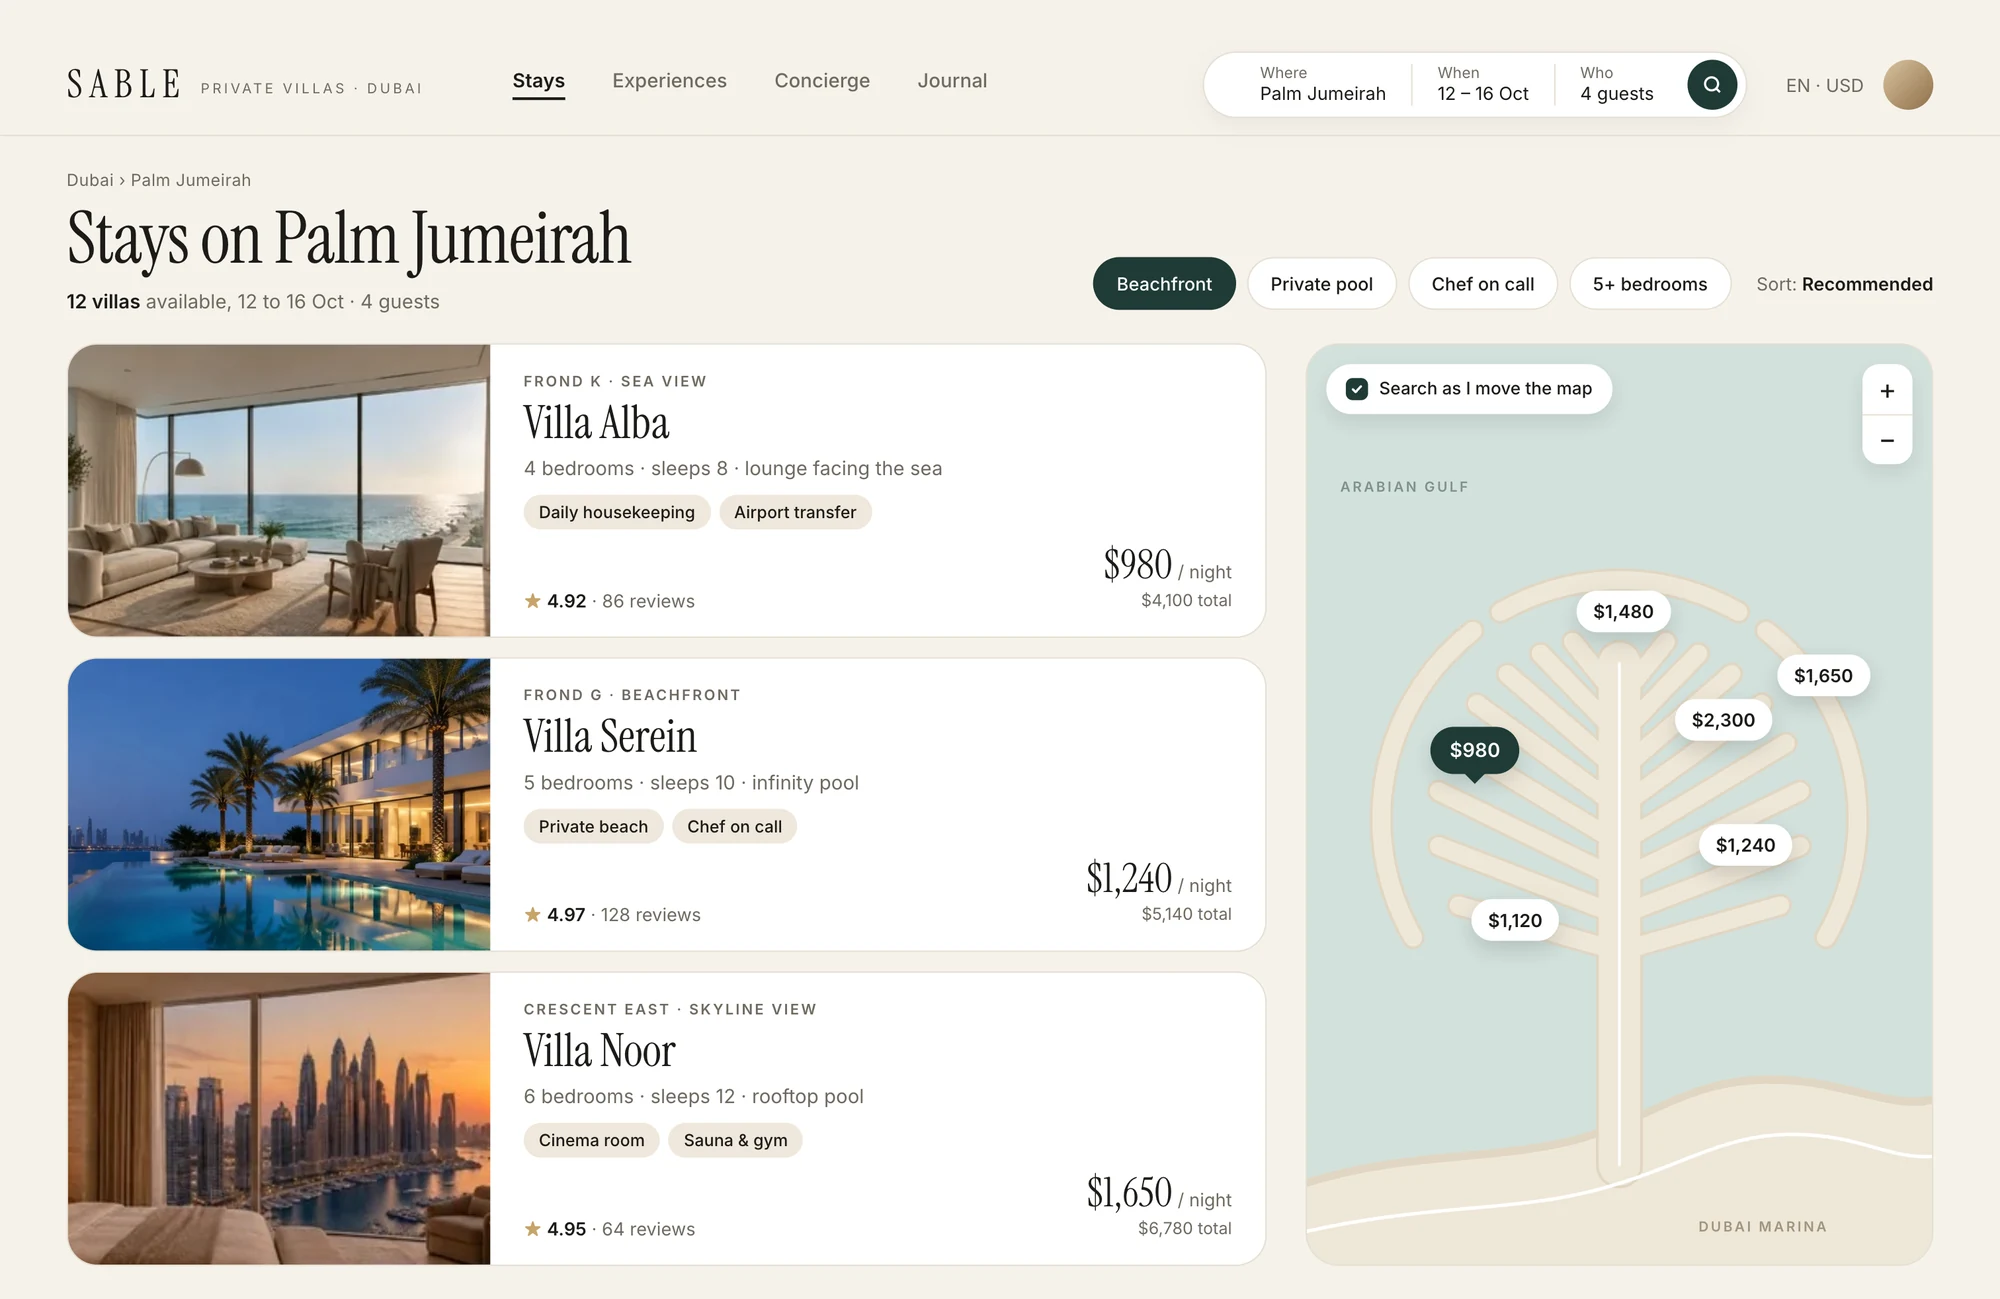Open the Villa Alba listing title
Viewport: 2000px width, 1299px height.
(x=596, y=423)
